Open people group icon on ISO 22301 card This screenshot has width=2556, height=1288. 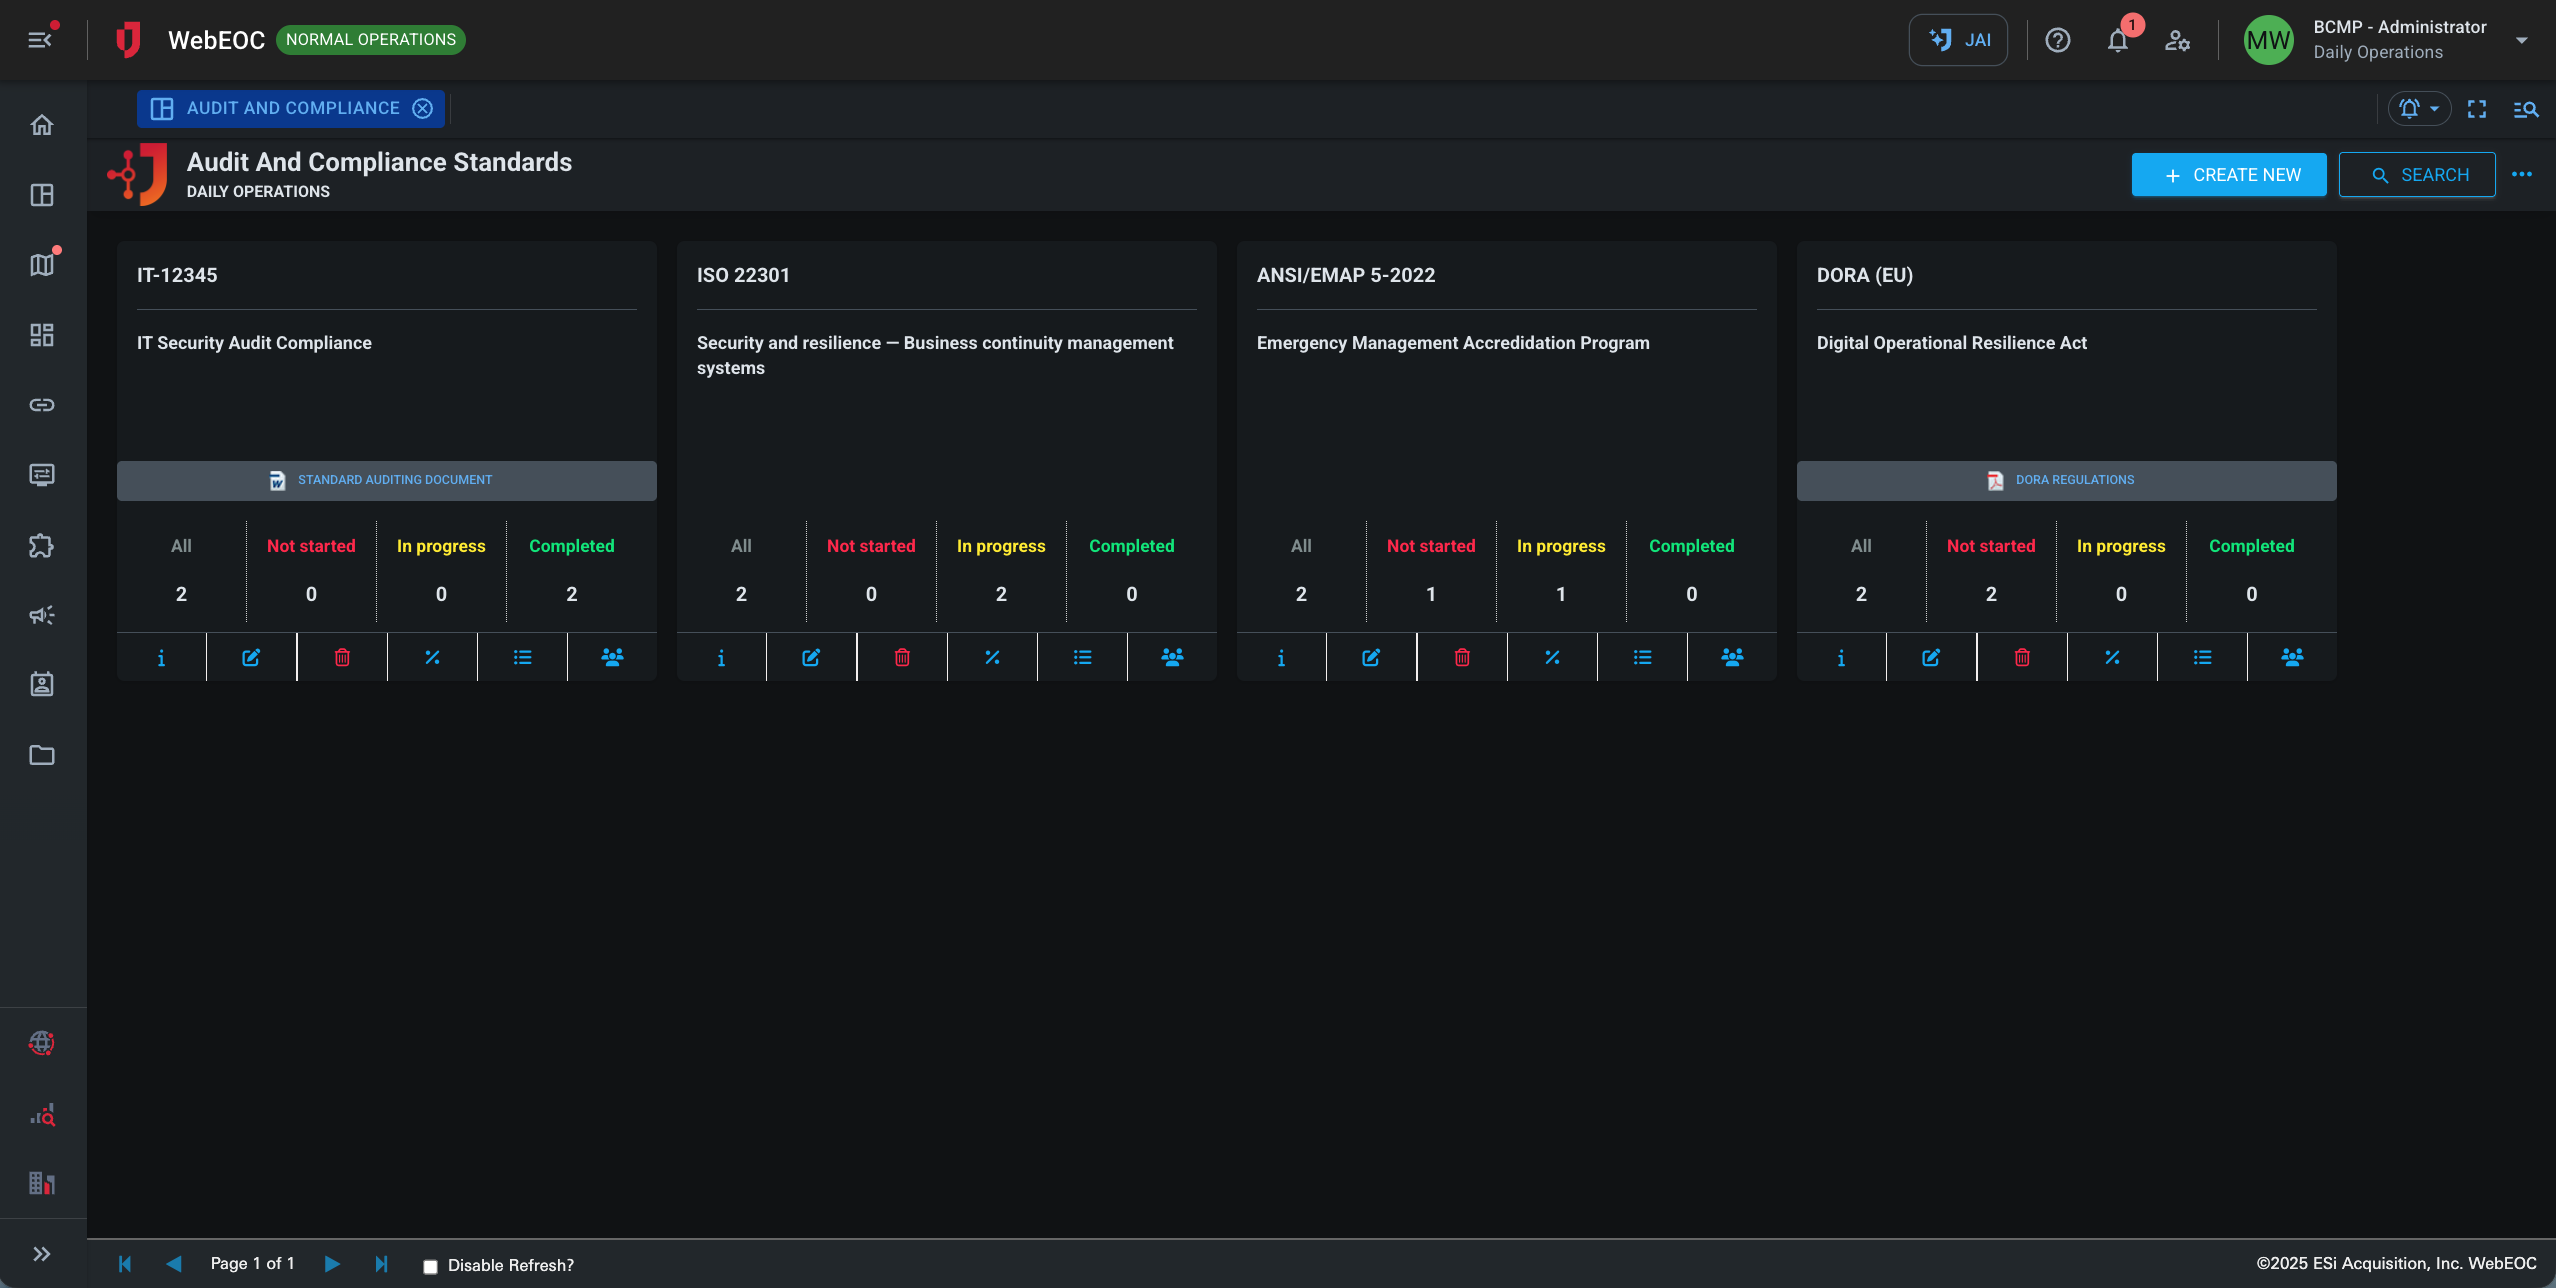1172,657
